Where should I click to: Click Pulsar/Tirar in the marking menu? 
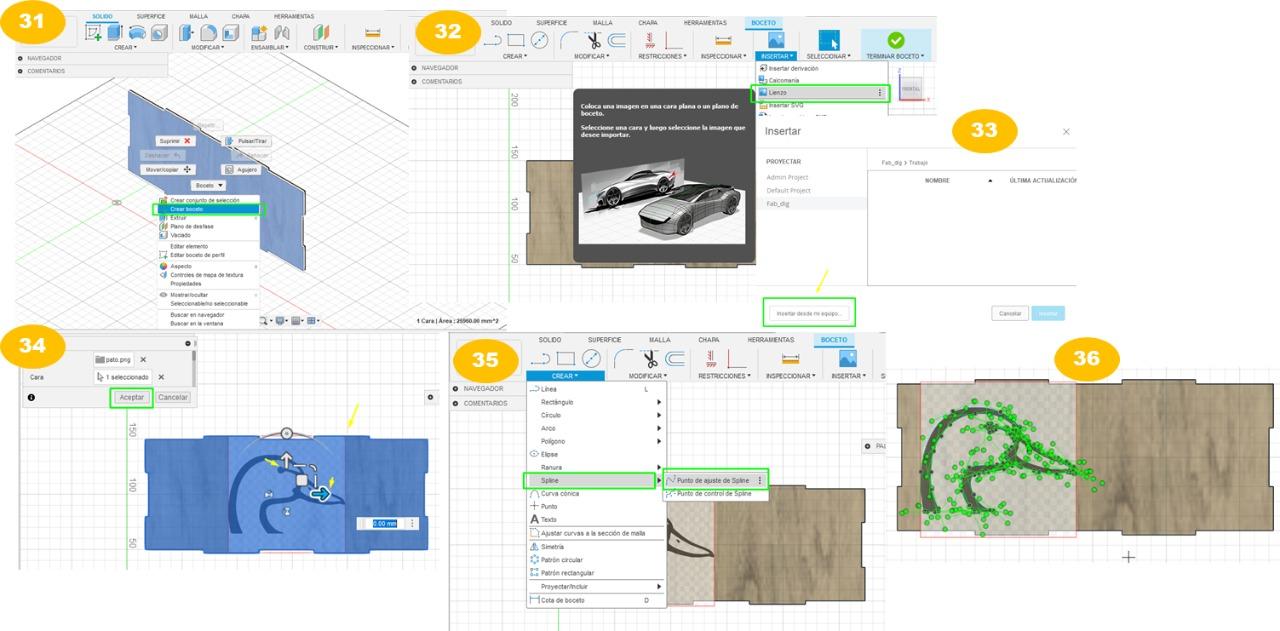pyautogui.click(x=245, y=141)
